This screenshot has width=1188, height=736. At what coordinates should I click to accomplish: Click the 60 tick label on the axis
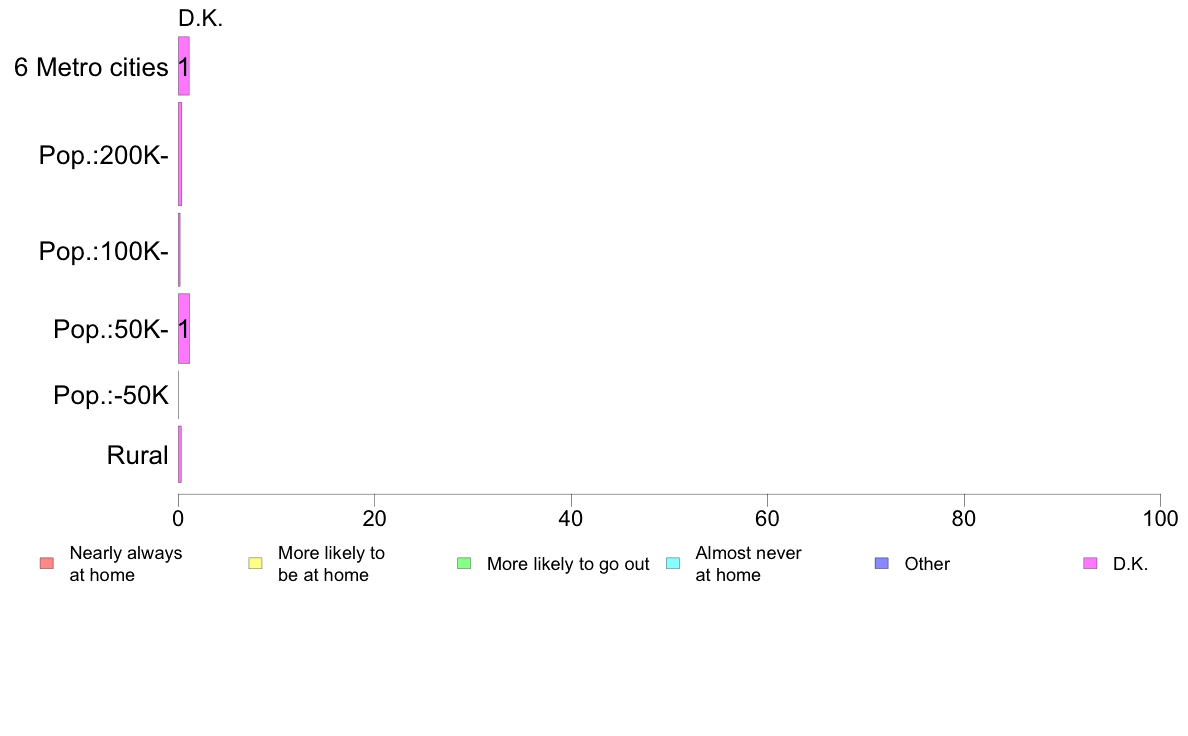[767, 518]
